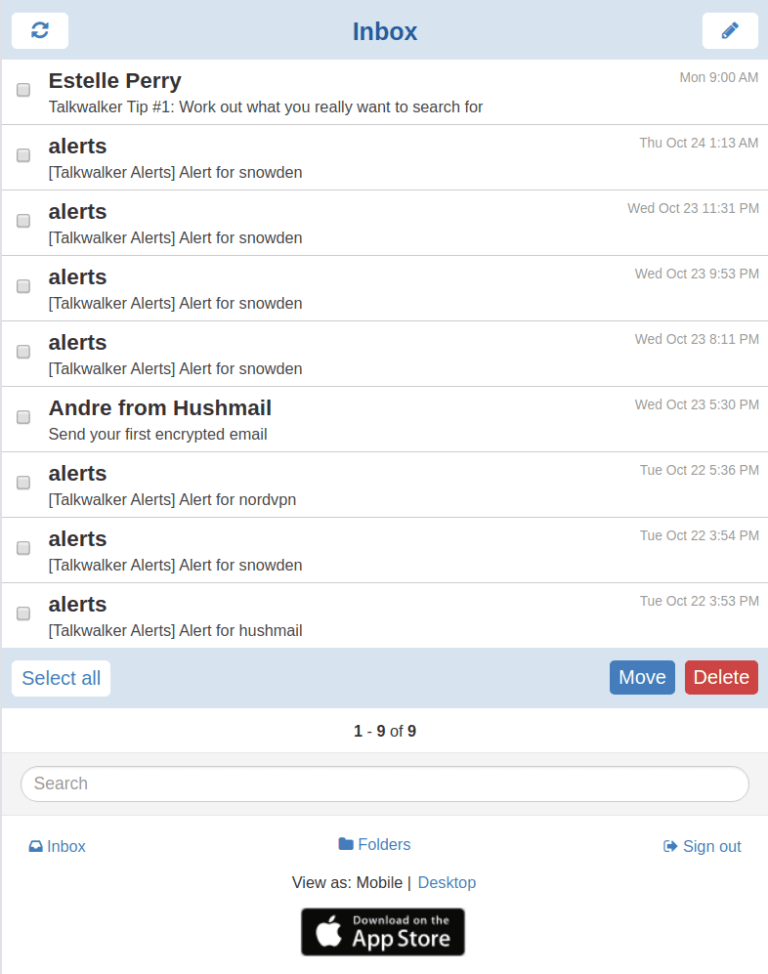Switch to Desktop view
The image size is (768, 974).
[x=447, y=882]
